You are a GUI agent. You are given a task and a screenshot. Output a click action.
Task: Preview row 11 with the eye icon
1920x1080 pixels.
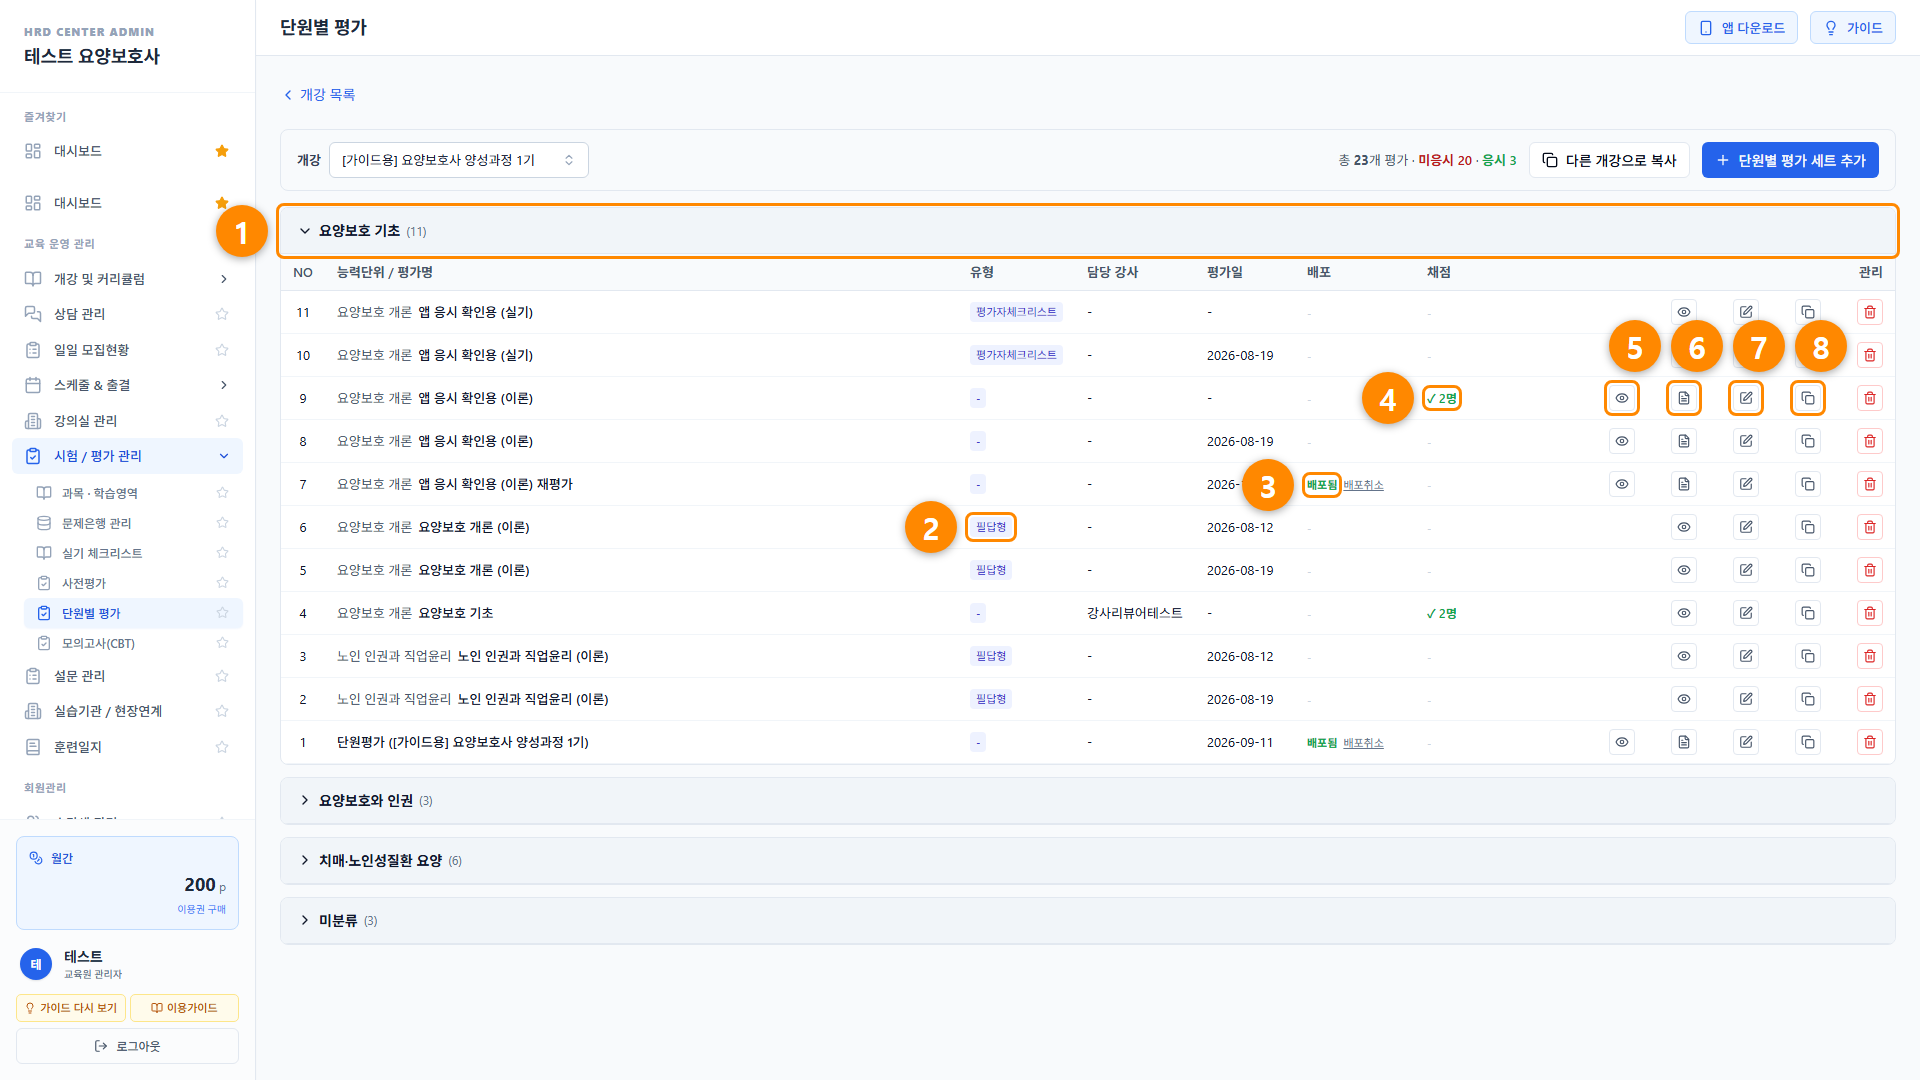(x=1683, y=312)
